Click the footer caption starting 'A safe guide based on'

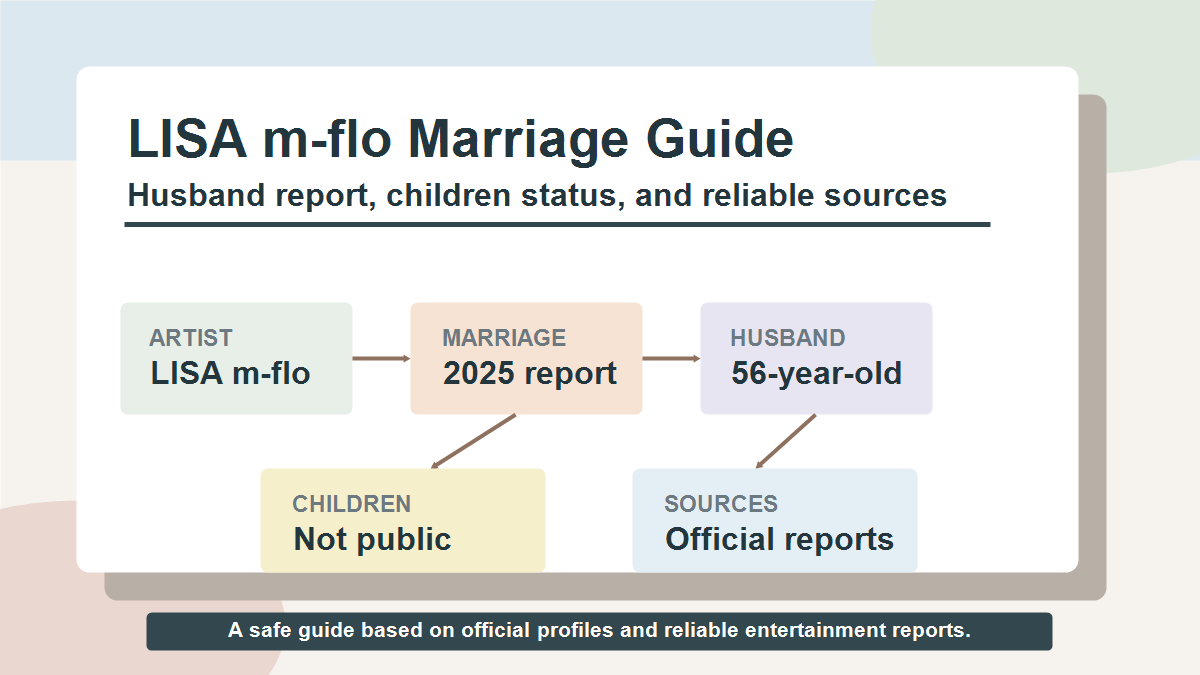coord(599,631)
